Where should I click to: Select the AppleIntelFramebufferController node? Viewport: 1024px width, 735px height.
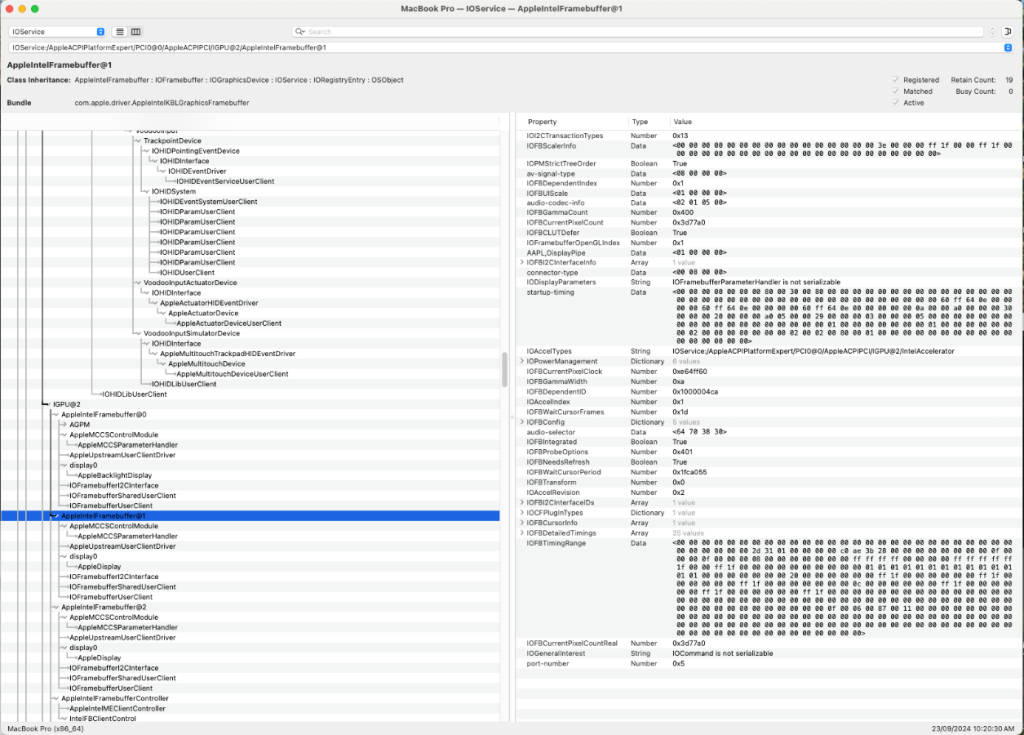[114, 698]
